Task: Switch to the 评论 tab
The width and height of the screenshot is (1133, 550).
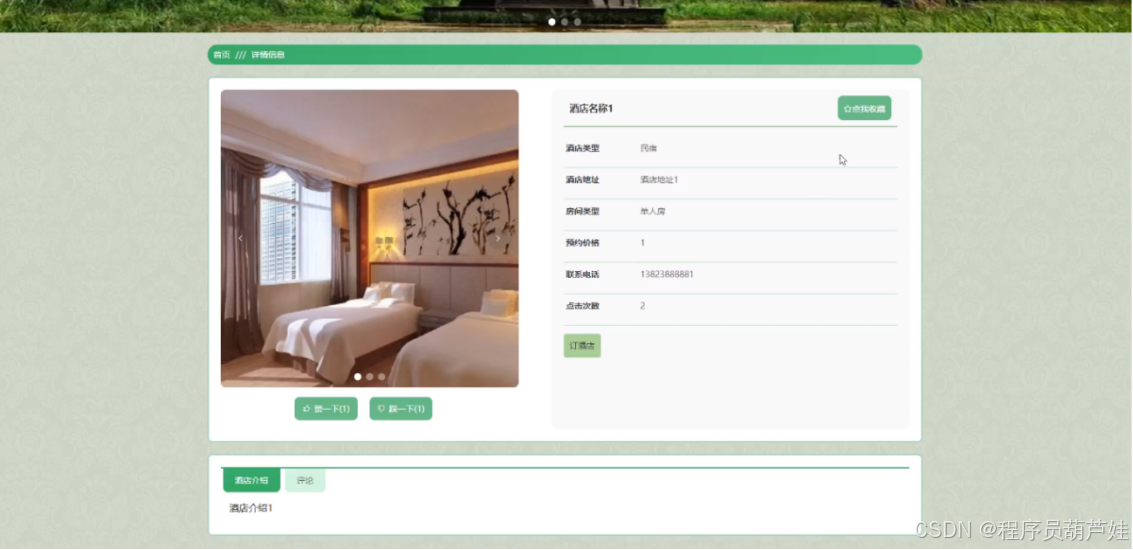Action: pos(305,480)
